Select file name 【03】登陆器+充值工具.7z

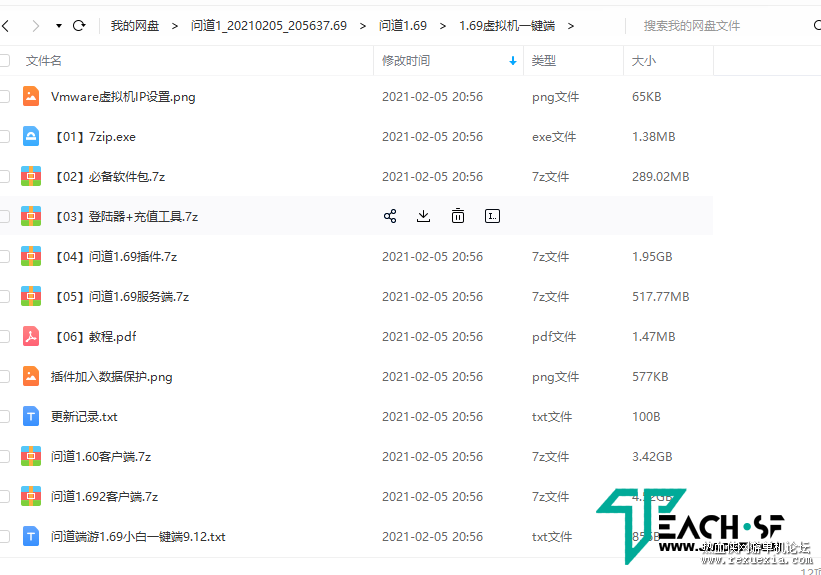tap(126, 217)
